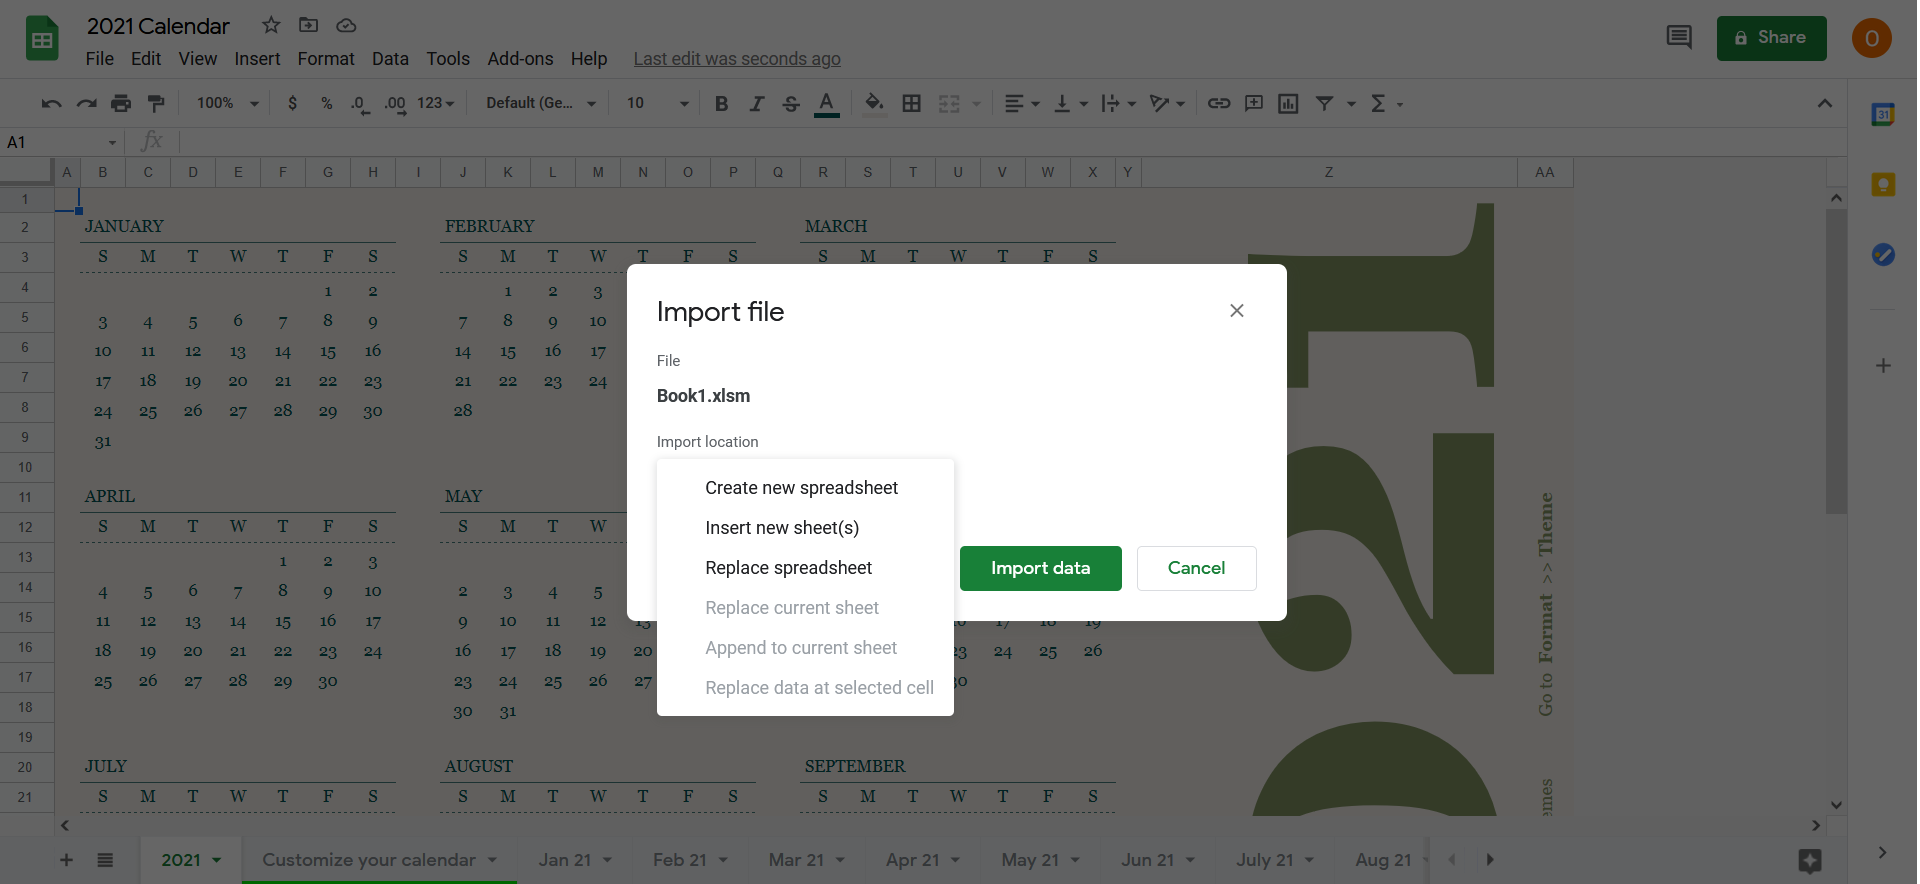Open the comment history icon

coord(1678,38)
